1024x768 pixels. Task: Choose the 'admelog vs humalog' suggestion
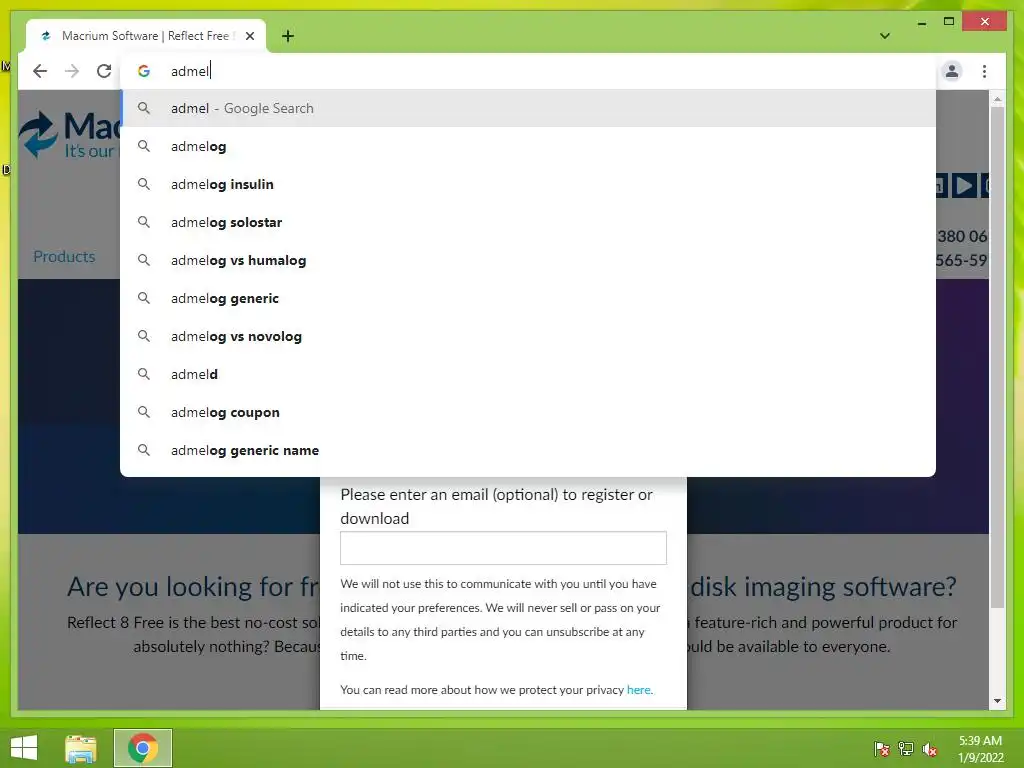[528, 260]
